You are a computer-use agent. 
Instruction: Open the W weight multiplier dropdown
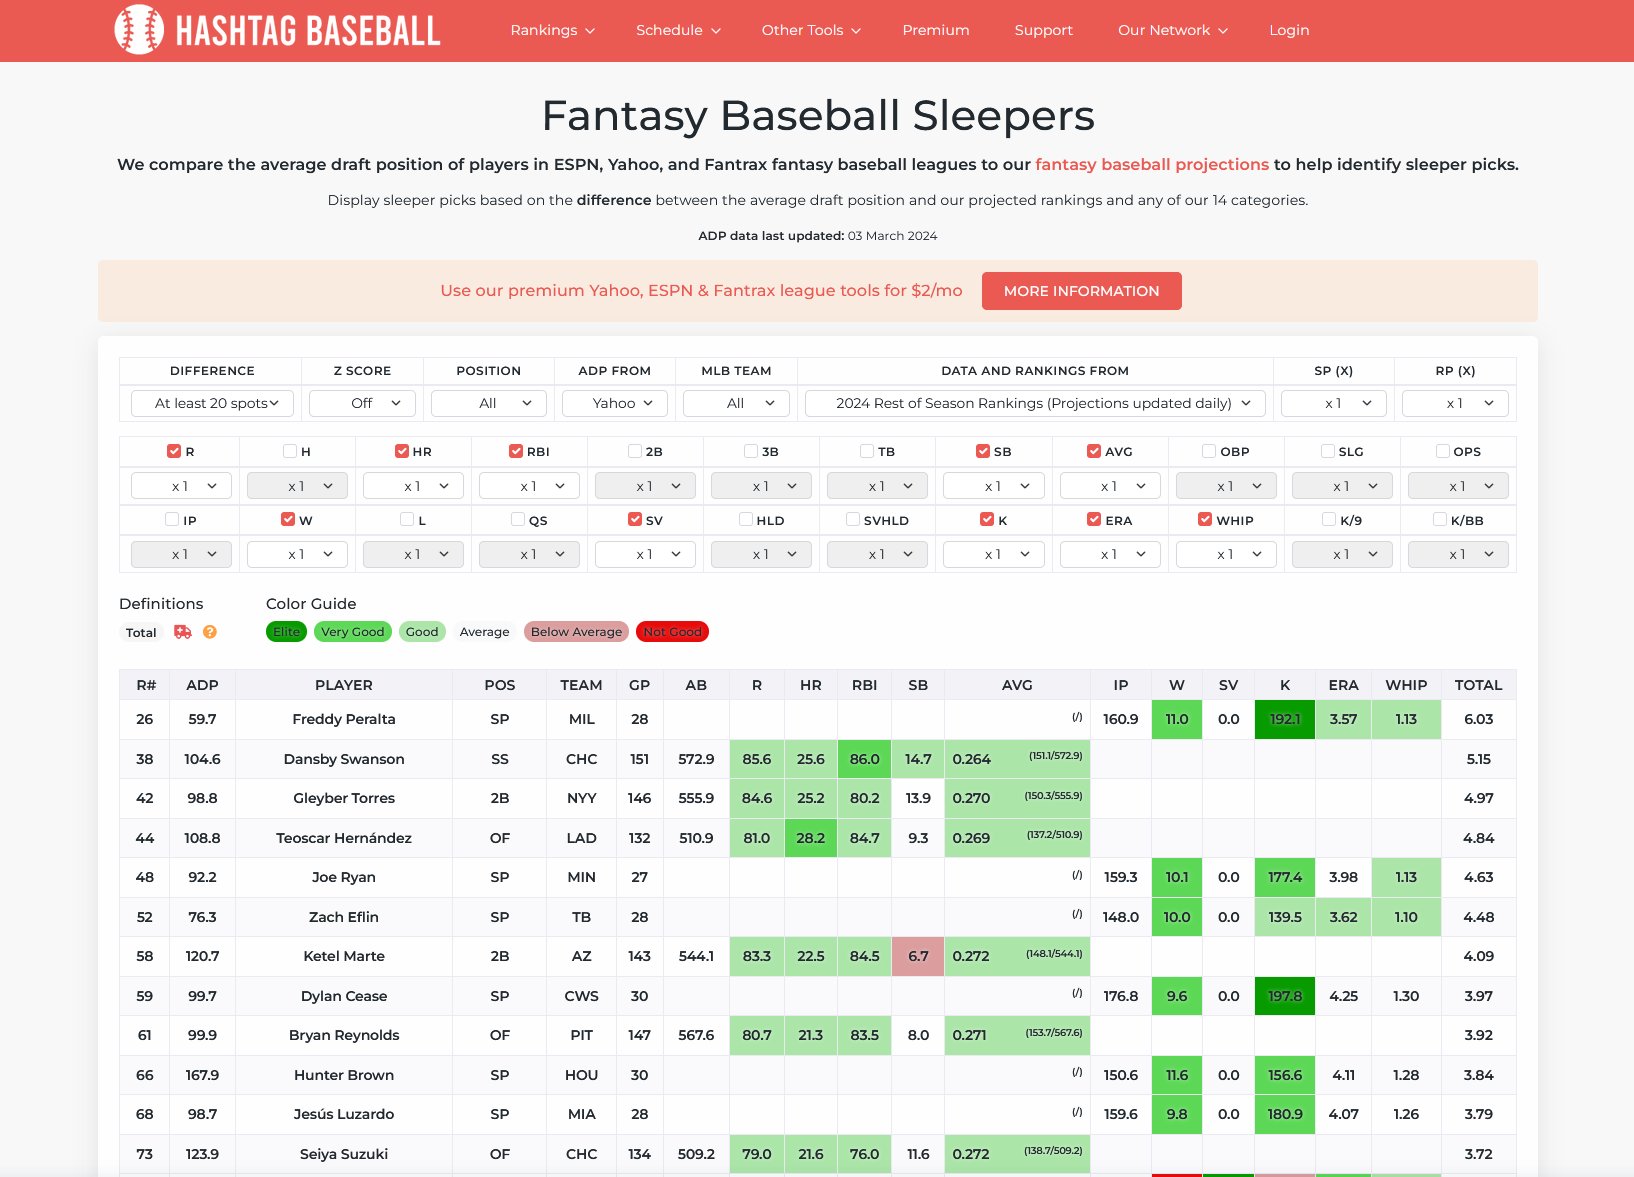(297, 554)
